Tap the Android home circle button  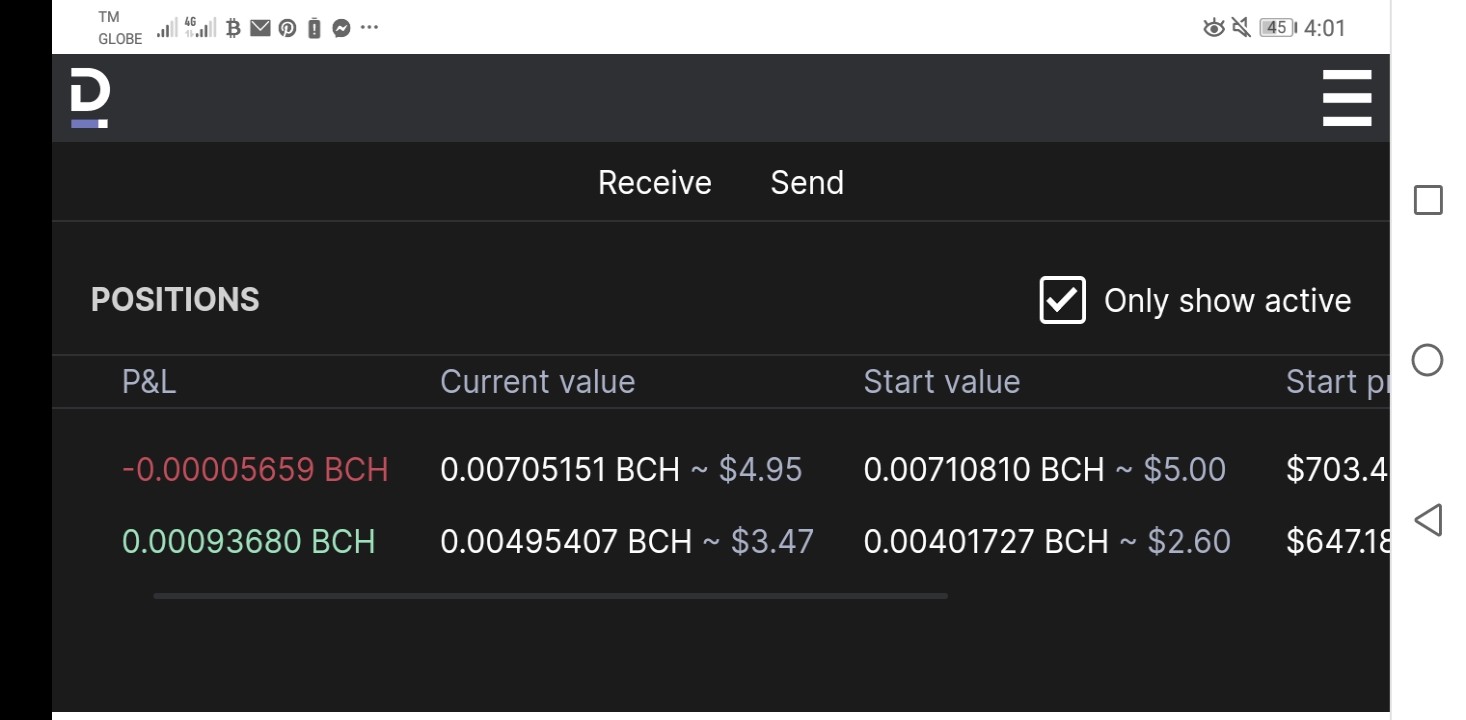pyautogui.click(x=1427, y=360)
